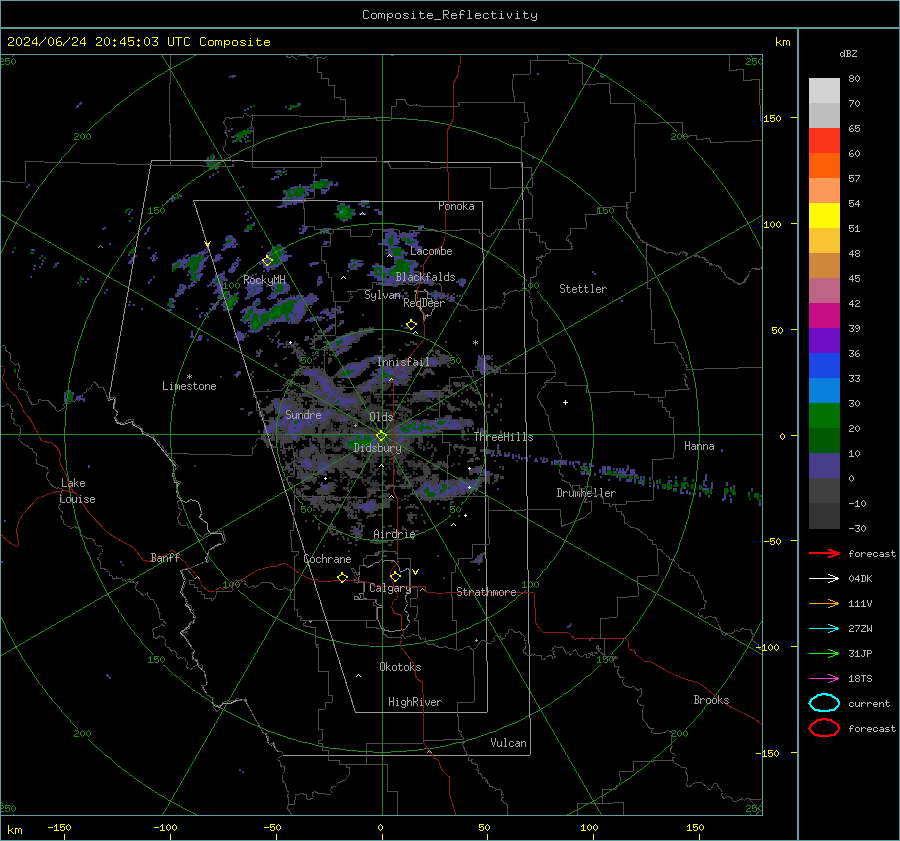Click the white plus marker east of ThreeHills
This screenshot has width=900, height=841.
pyautogui.click(x=565, y=402)
